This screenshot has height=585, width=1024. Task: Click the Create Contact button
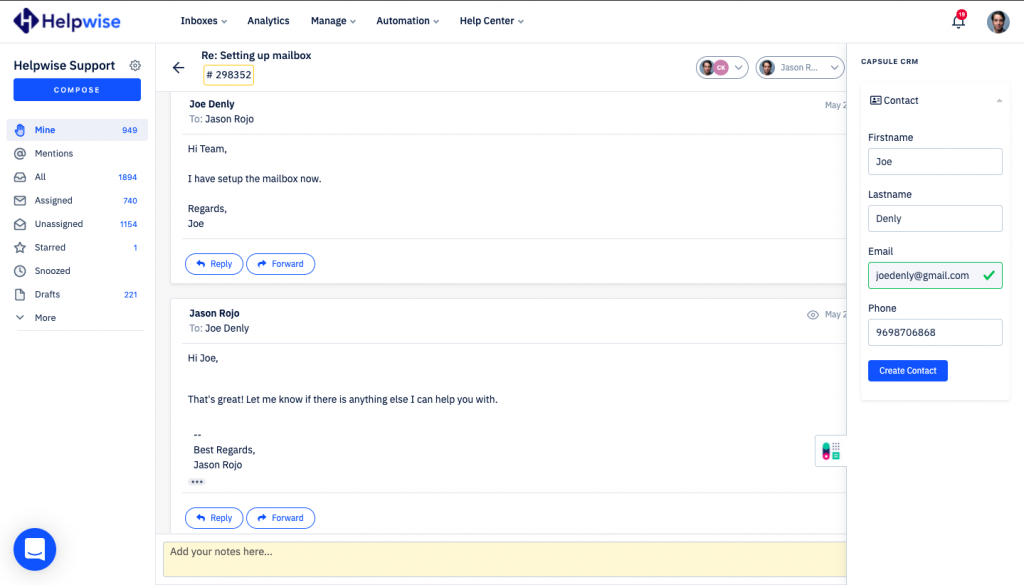[907, 371]
